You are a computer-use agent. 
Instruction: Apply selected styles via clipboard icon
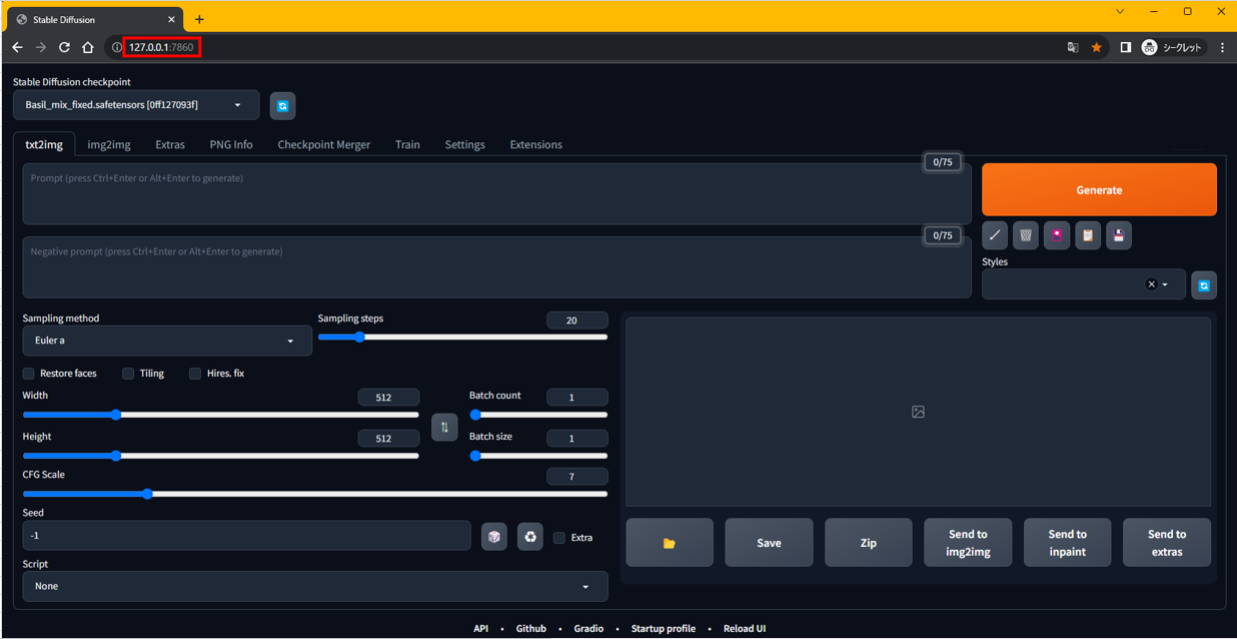coord(1087,235)
